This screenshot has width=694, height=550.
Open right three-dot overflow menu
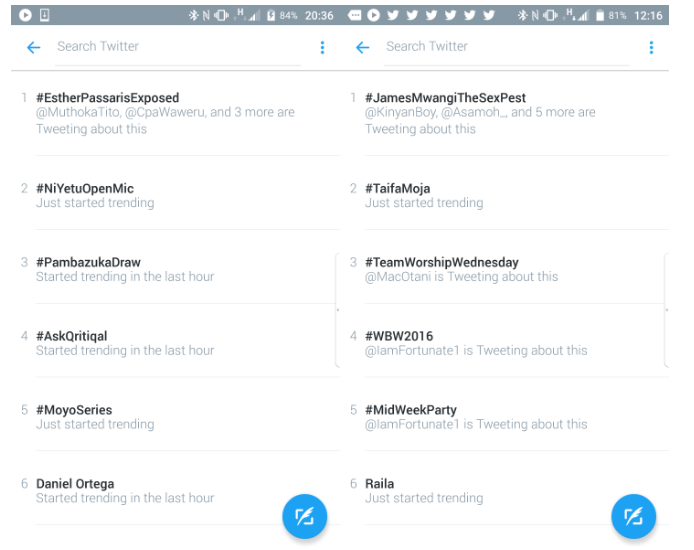click(x=651, y=47)
